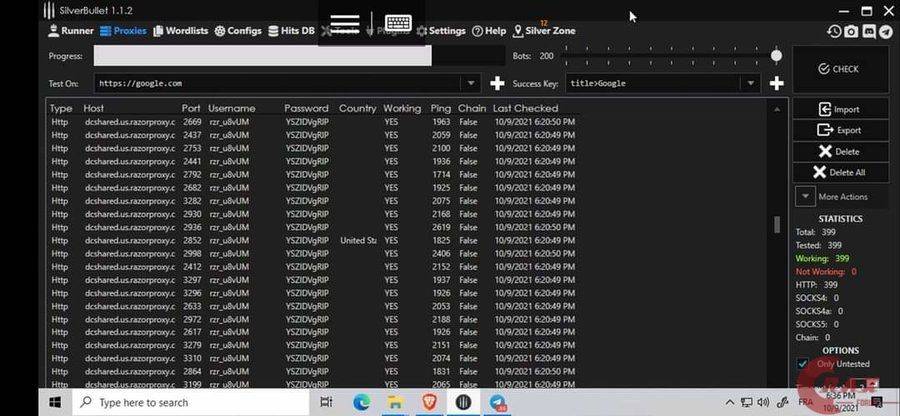Open the Test On URL dropdown arrow
The width and height of the screenshot is (900, 416).
[471, 83]
